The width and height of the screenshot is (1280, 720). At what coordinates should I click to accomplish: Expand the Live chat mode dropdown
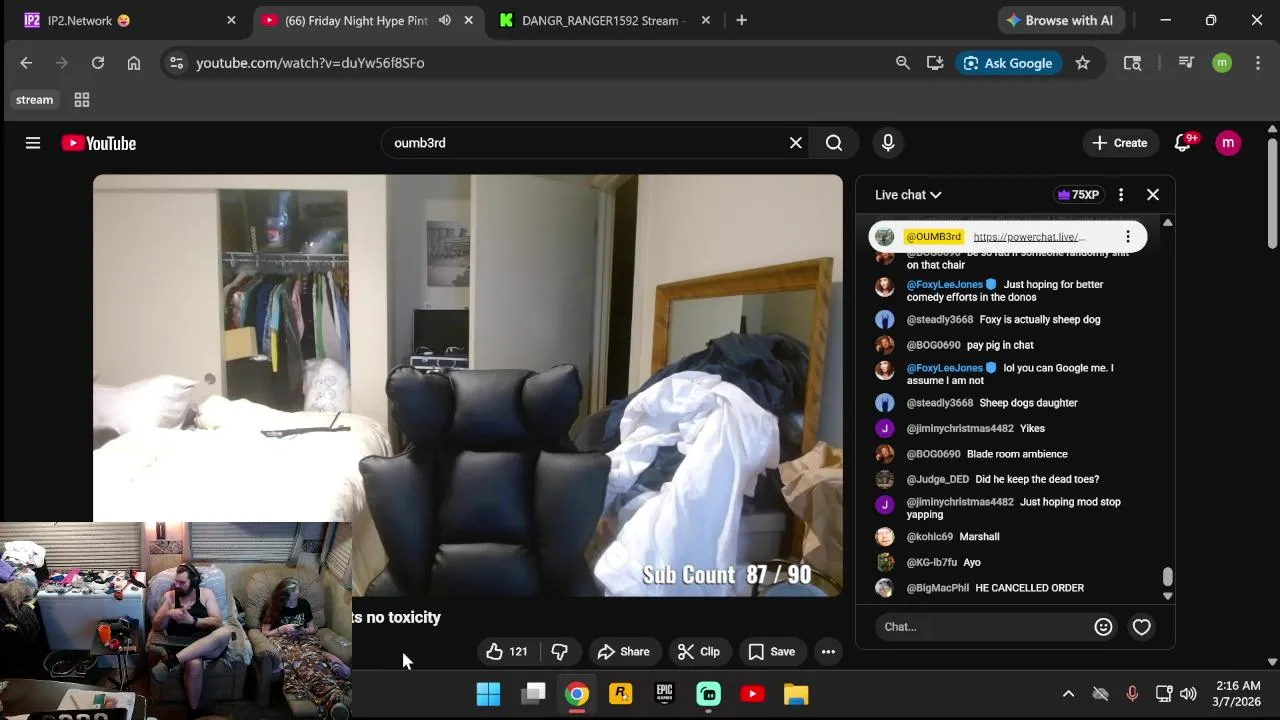(x=908, y=195)
